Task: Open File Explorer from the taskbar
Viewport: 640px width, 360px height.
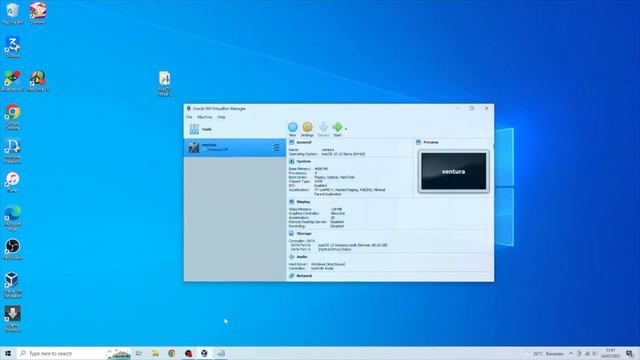Action: [x=156, y=353]
